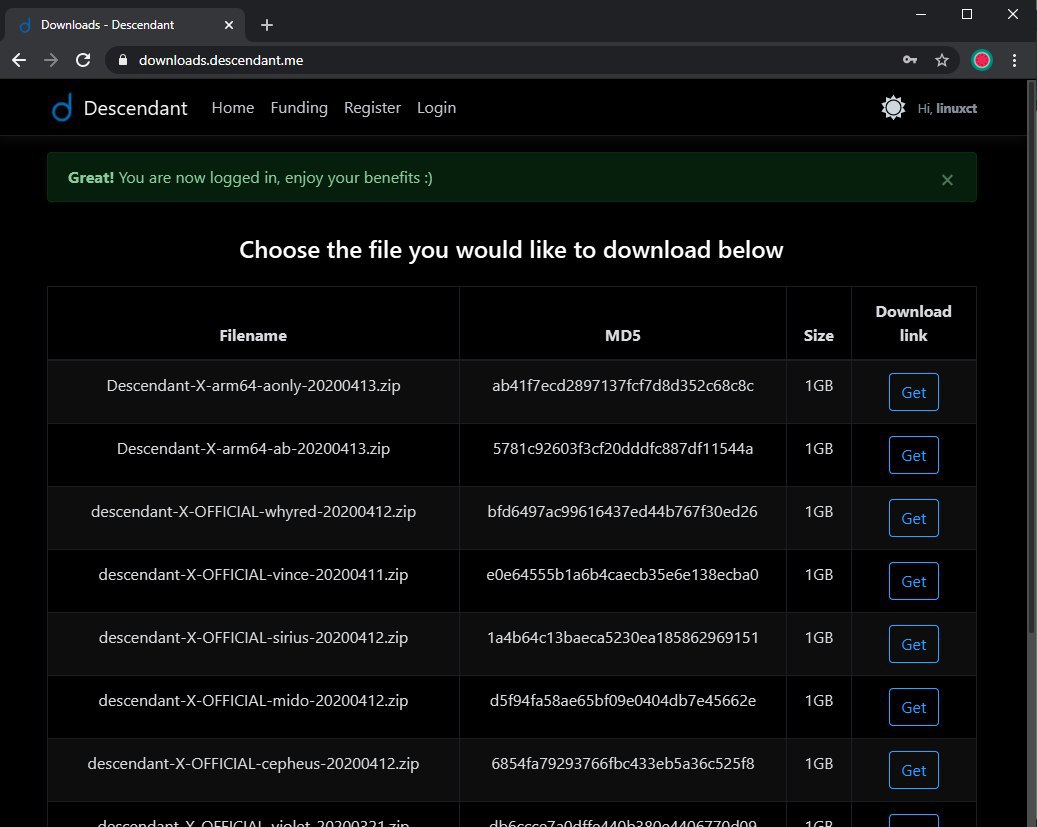
Task: Open the Home nav link
Action: point(233,108)
